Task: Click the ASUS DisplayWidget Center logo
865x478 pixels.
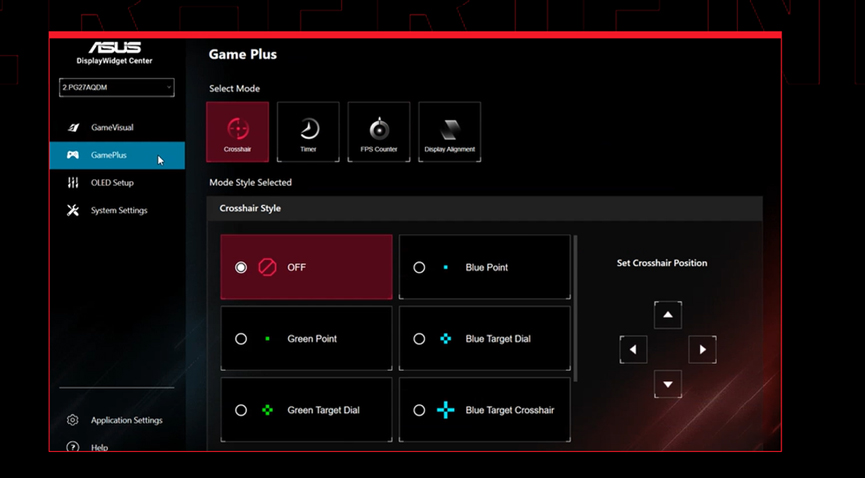Action: click(115, 53)
